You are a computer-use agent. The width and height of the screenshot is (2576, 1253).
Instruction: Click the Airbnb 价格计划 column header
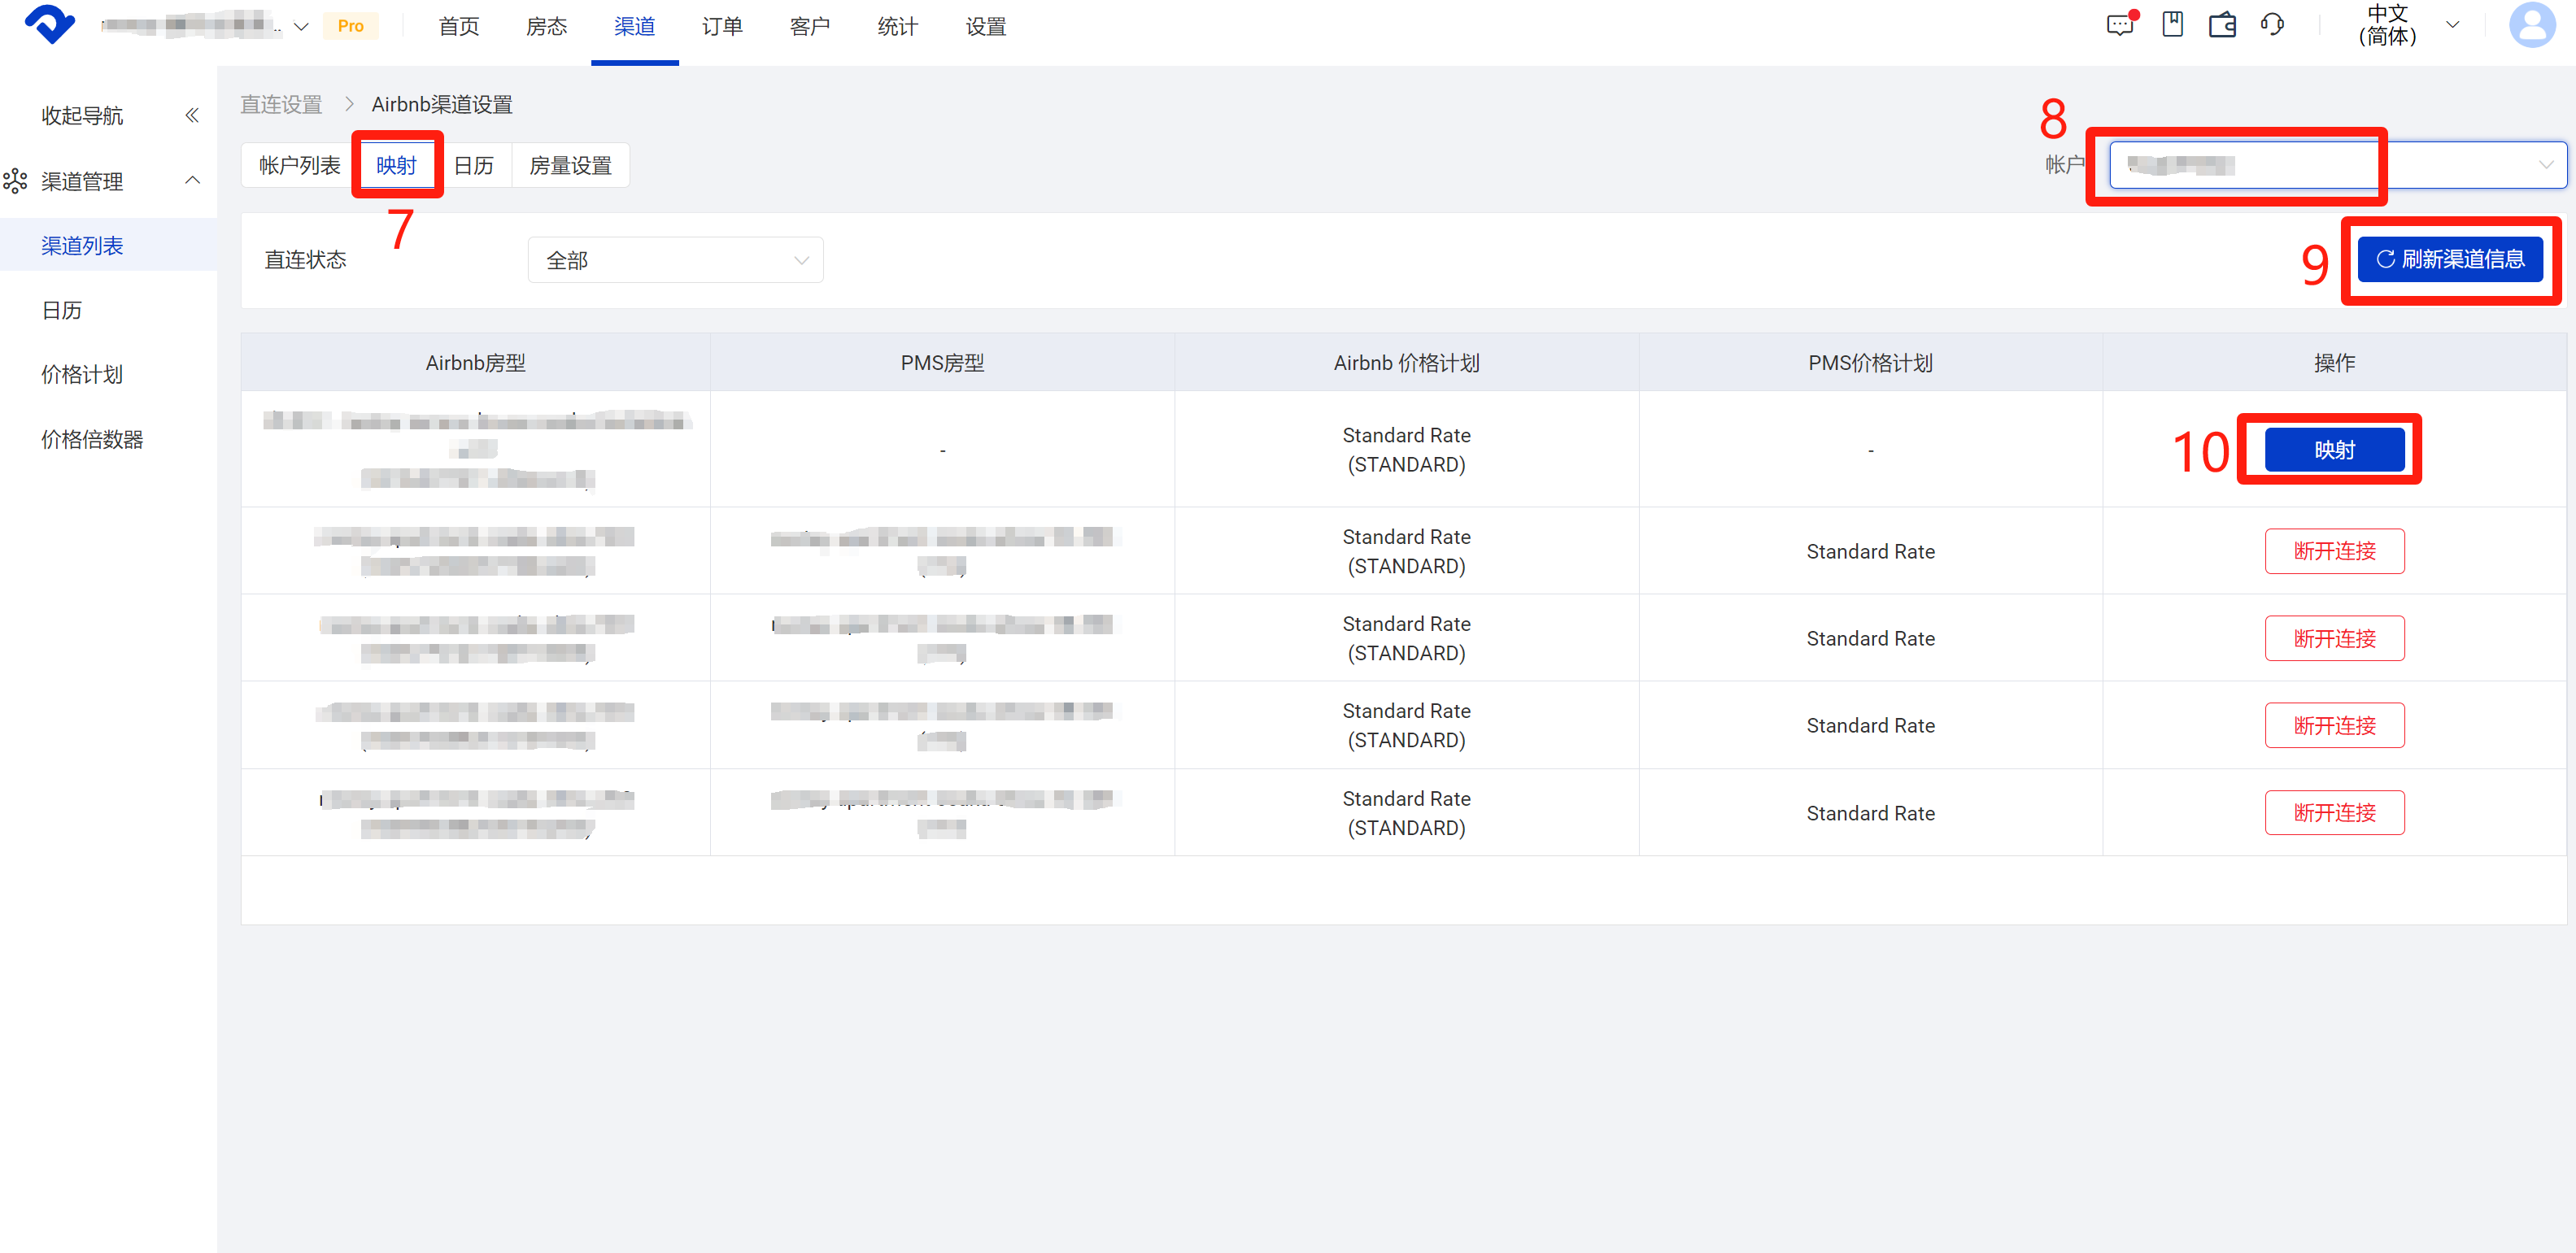coord(1406,363)
